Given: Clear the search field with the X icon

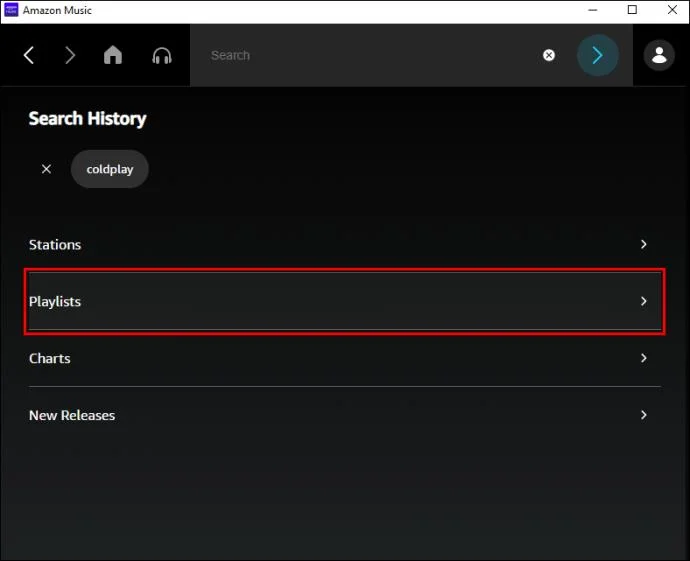Looking at the screenshot, I should pyautogui.click(x=549, y=55).
